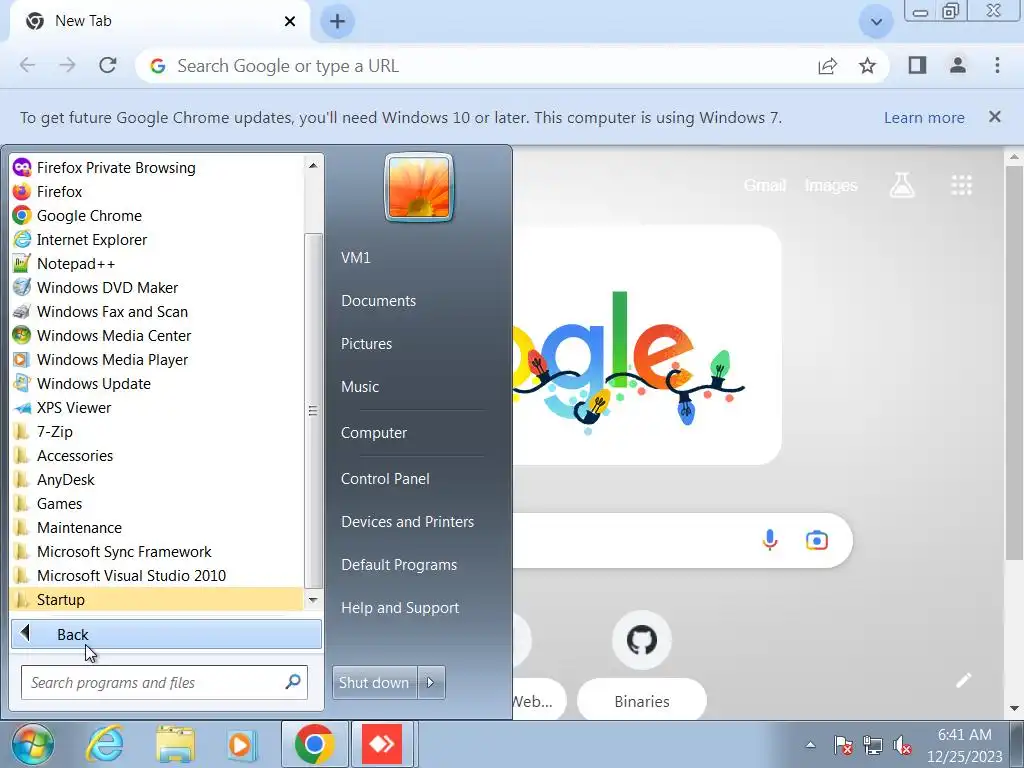Screen dimensions: 1024x768
Task: Launch Firefox from the Start menu
Action: point(157,192)
